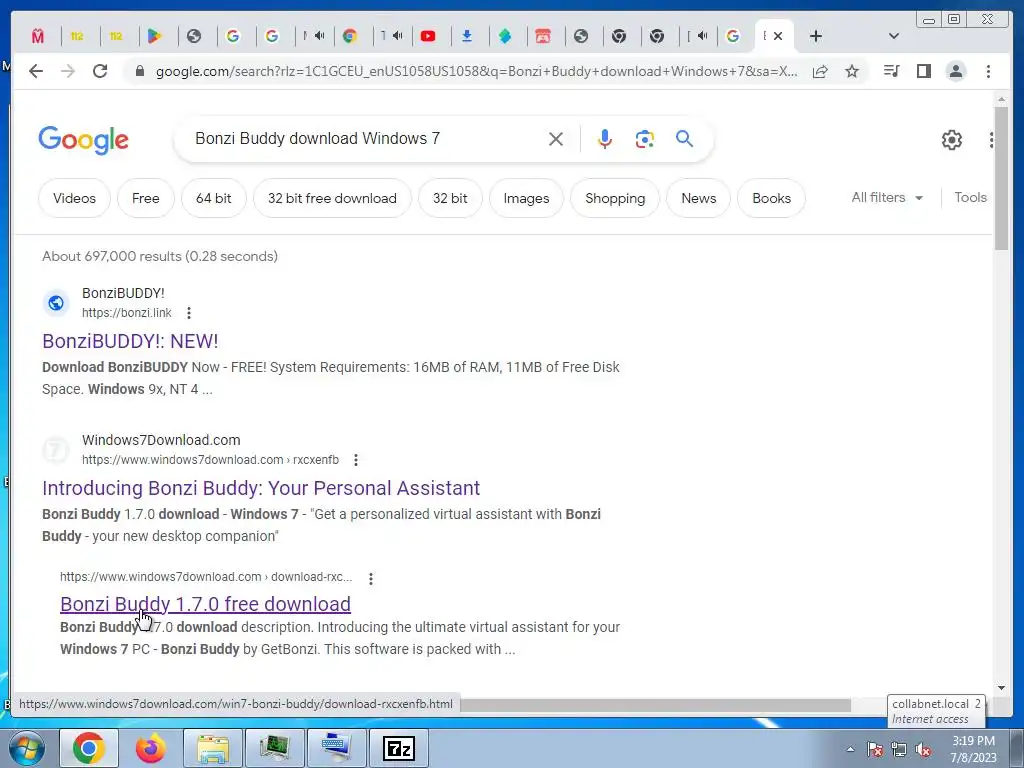This screenshot has width=1024, height=768.
Task: Open the muted volume tray icon
Action: (923, 750)
